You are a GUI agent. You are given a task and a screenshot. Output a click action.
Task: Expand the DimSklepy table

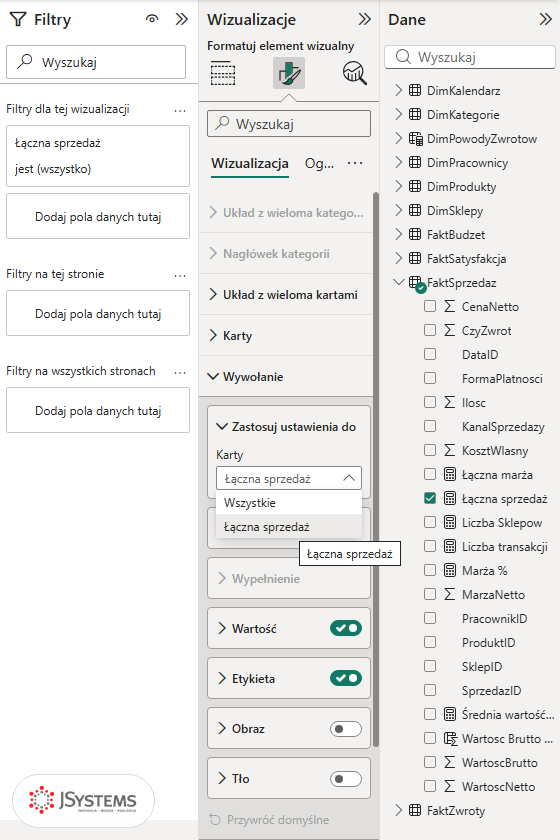pos(398,211)
